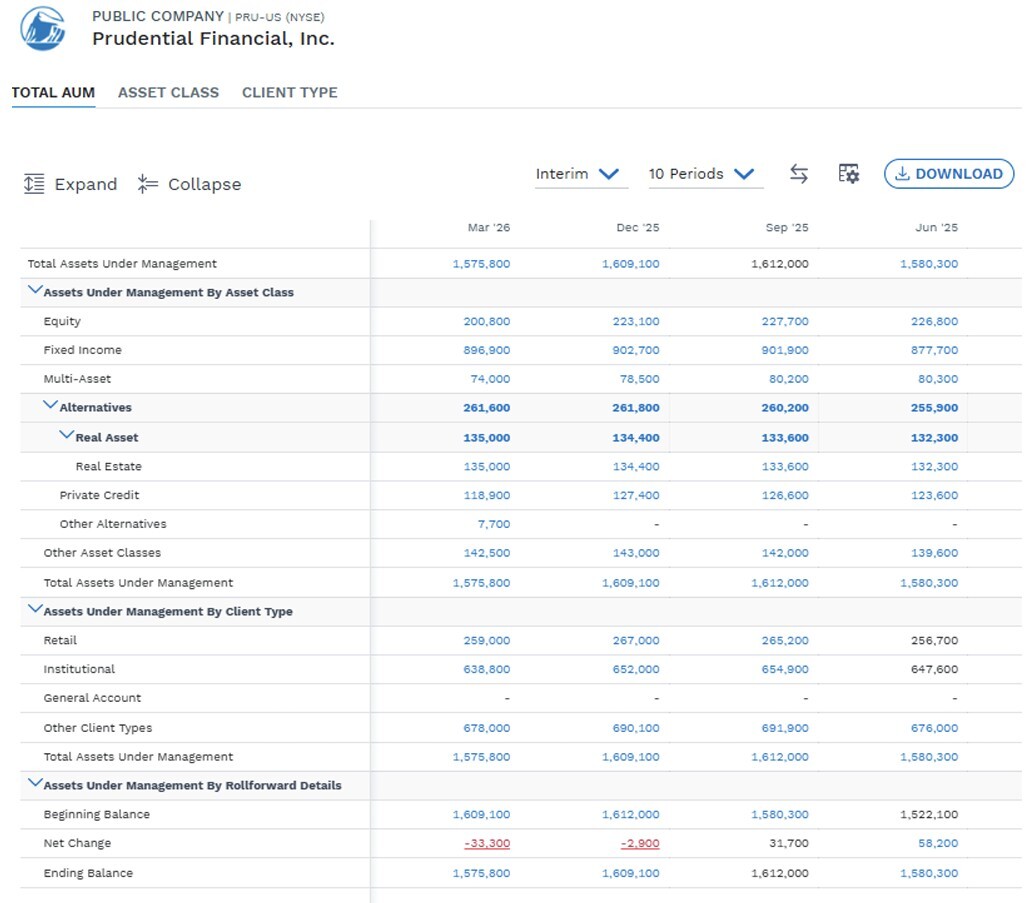Collapse Assets Under Management By Asset Class
The height and width of the screenshot is (903, 1031).
coord(35,290)
